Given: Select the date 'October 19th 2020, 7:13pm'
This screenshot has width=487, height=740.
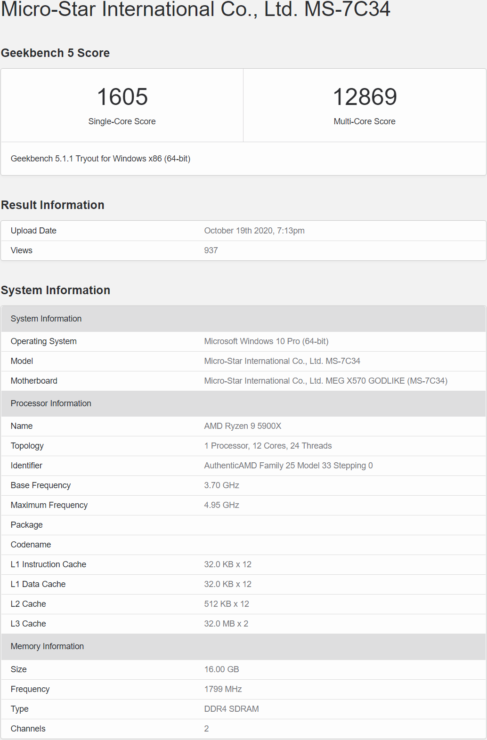Looking at the screenshot, I should [254, 231].
